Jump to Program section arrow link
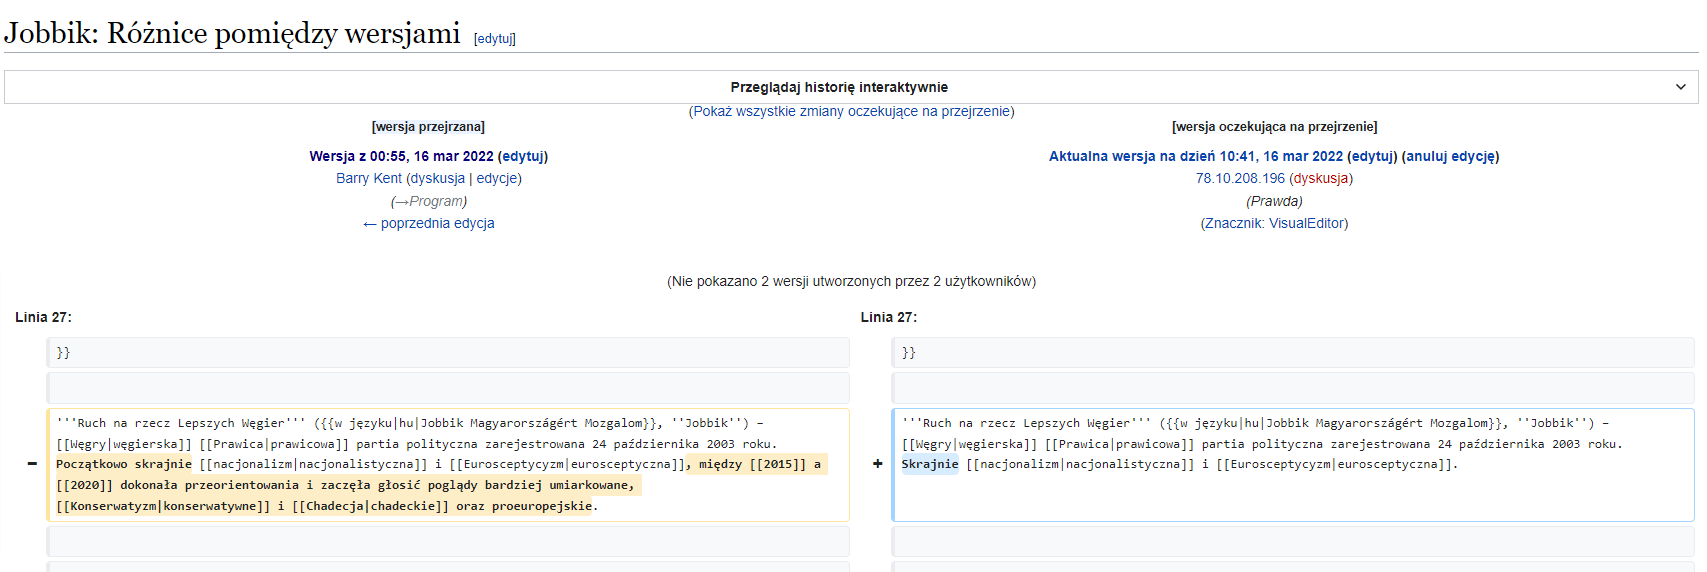 click(399, 201)
